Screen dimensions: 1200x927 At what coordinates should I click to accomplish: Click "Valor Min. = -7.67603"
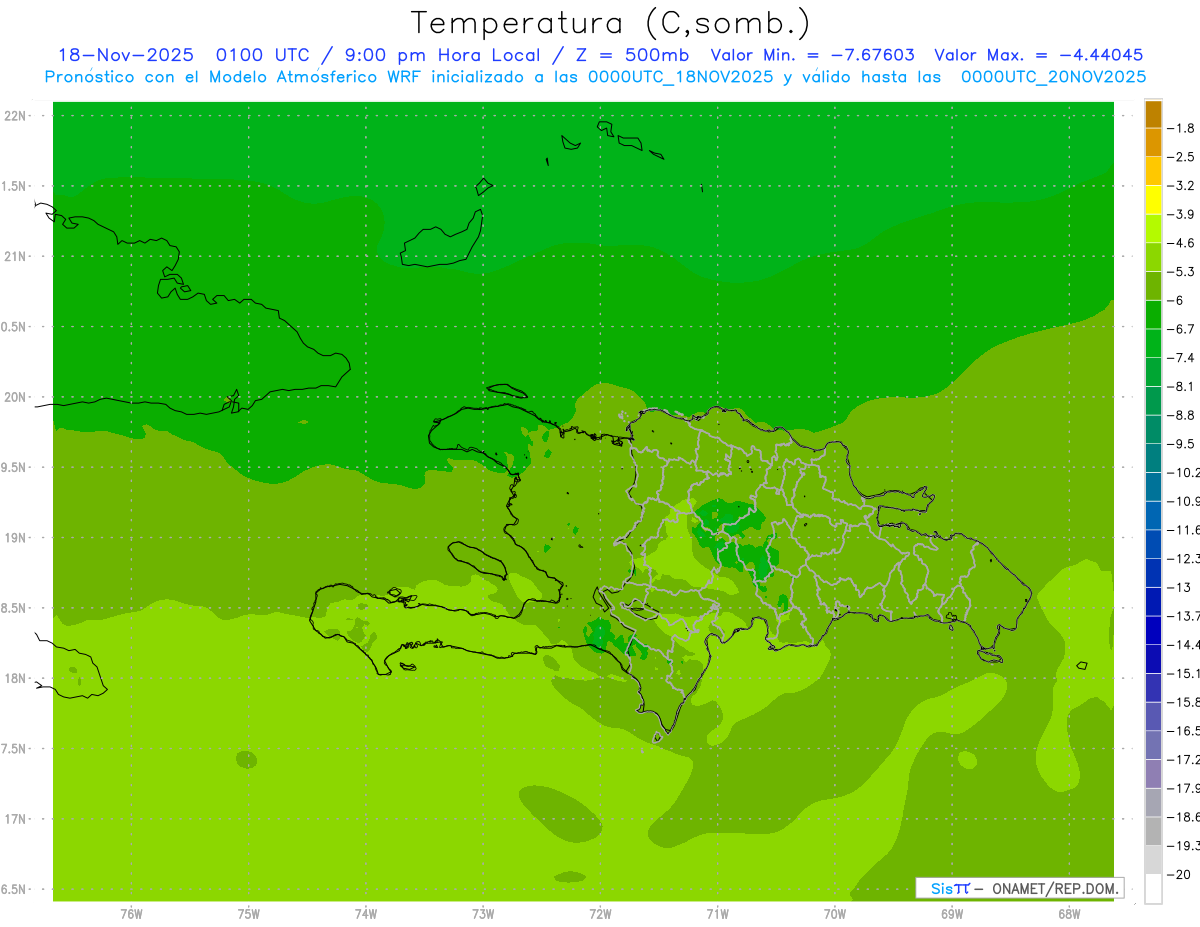[x=812, y=55]
